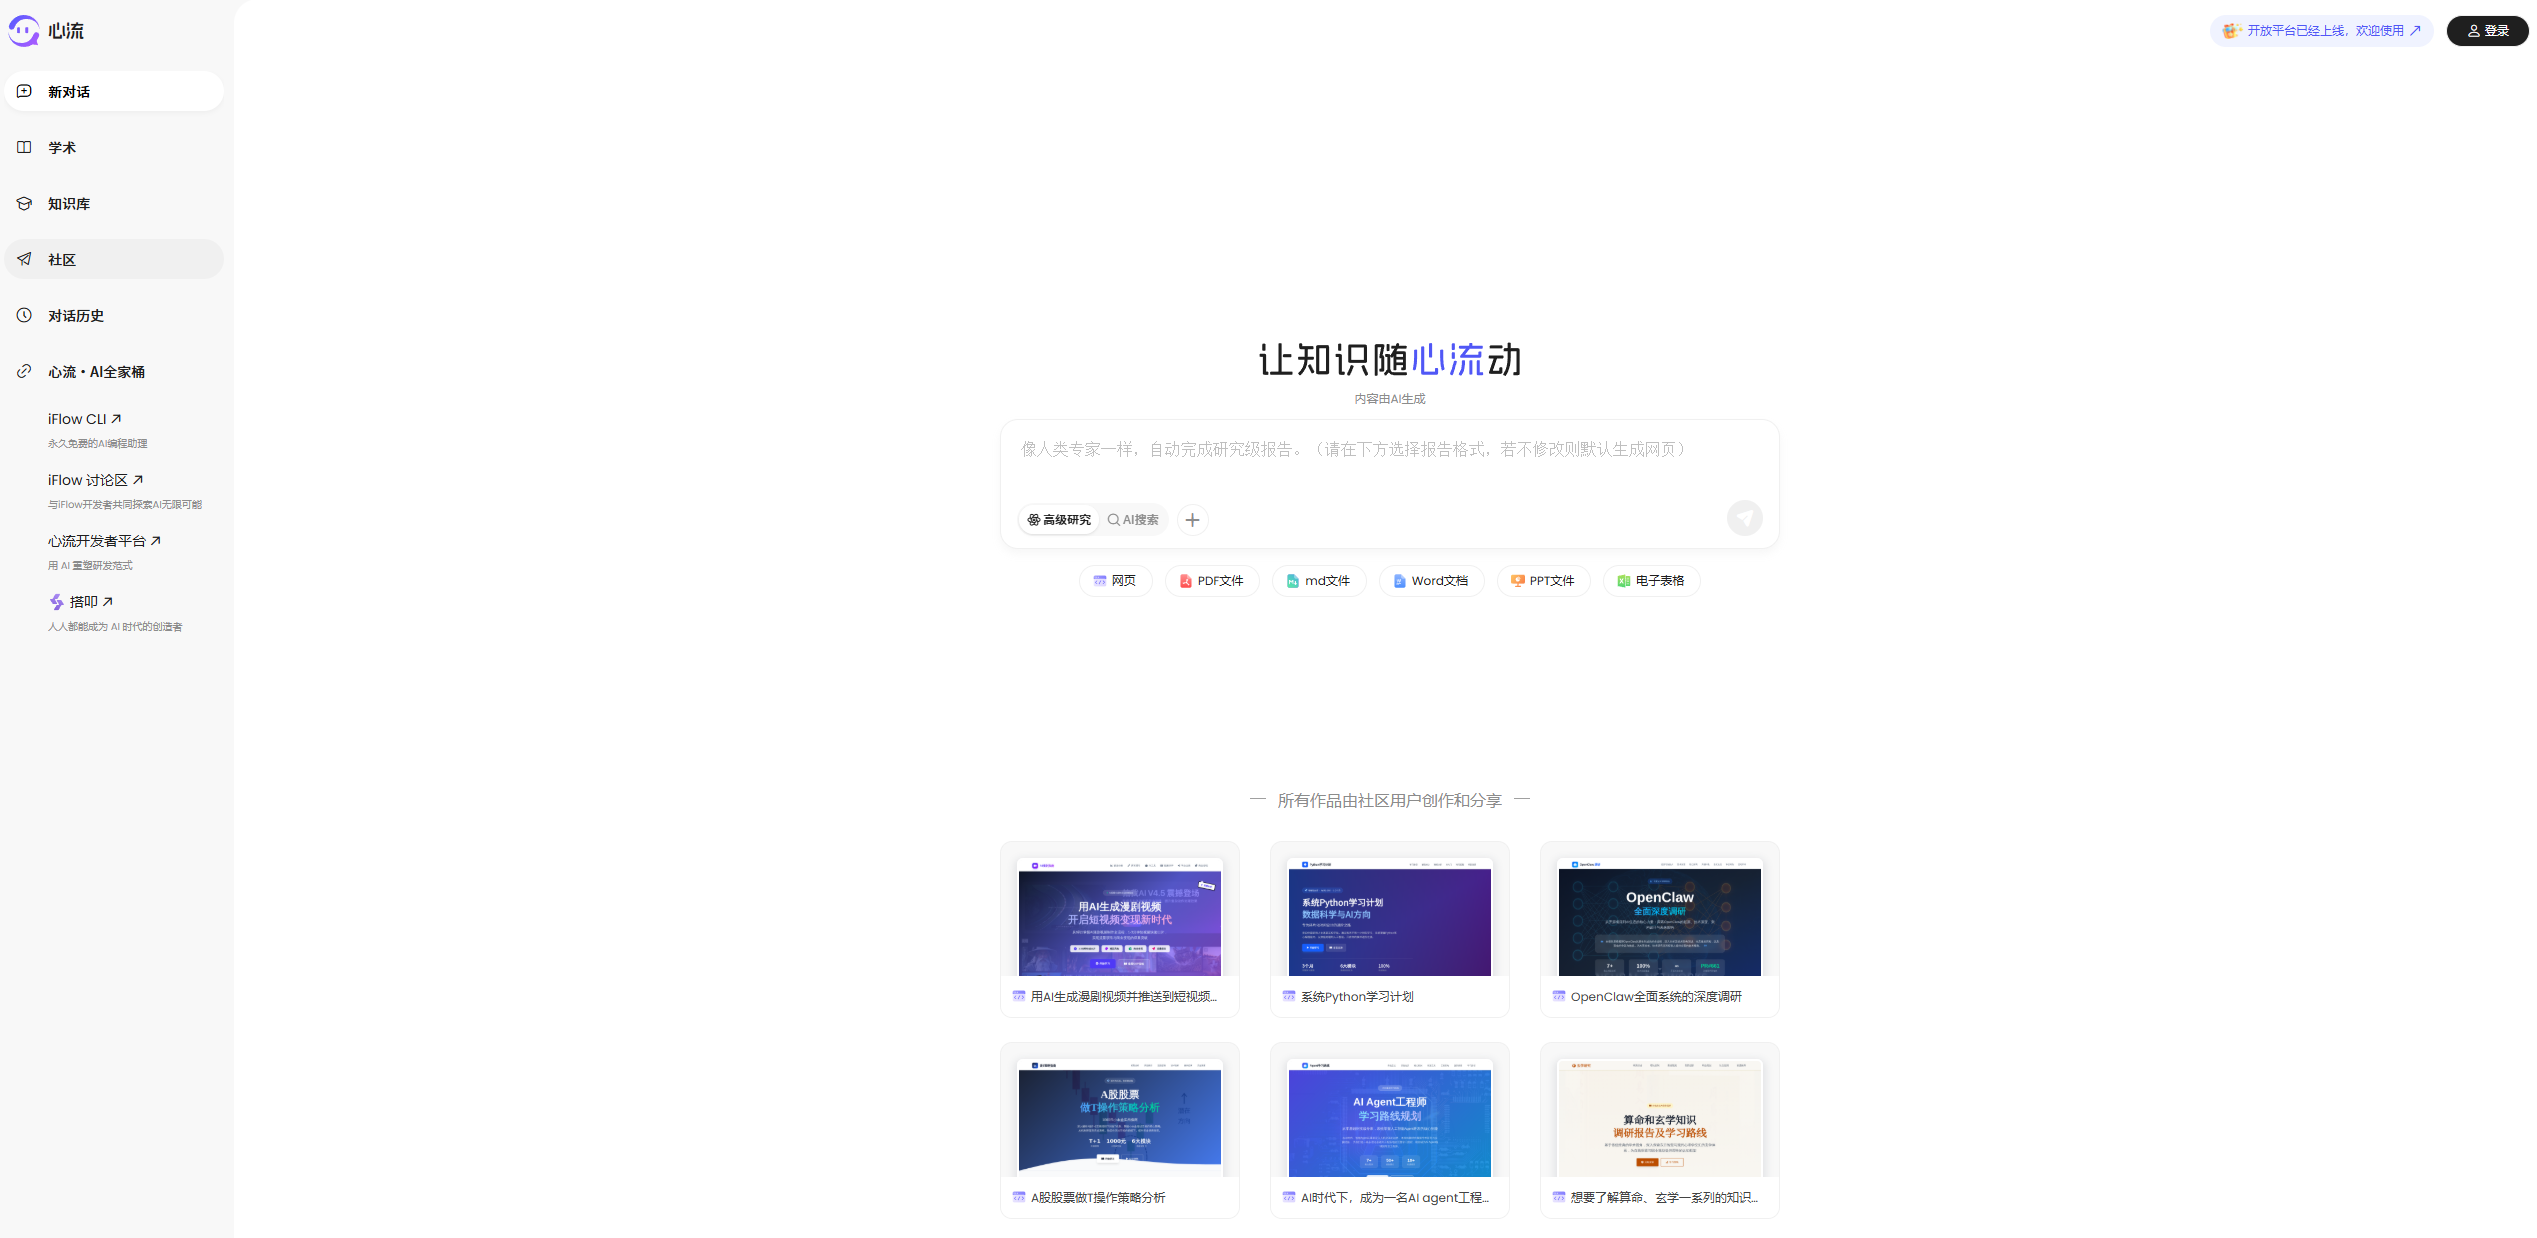Click the plus button to add attachment

1192,520
